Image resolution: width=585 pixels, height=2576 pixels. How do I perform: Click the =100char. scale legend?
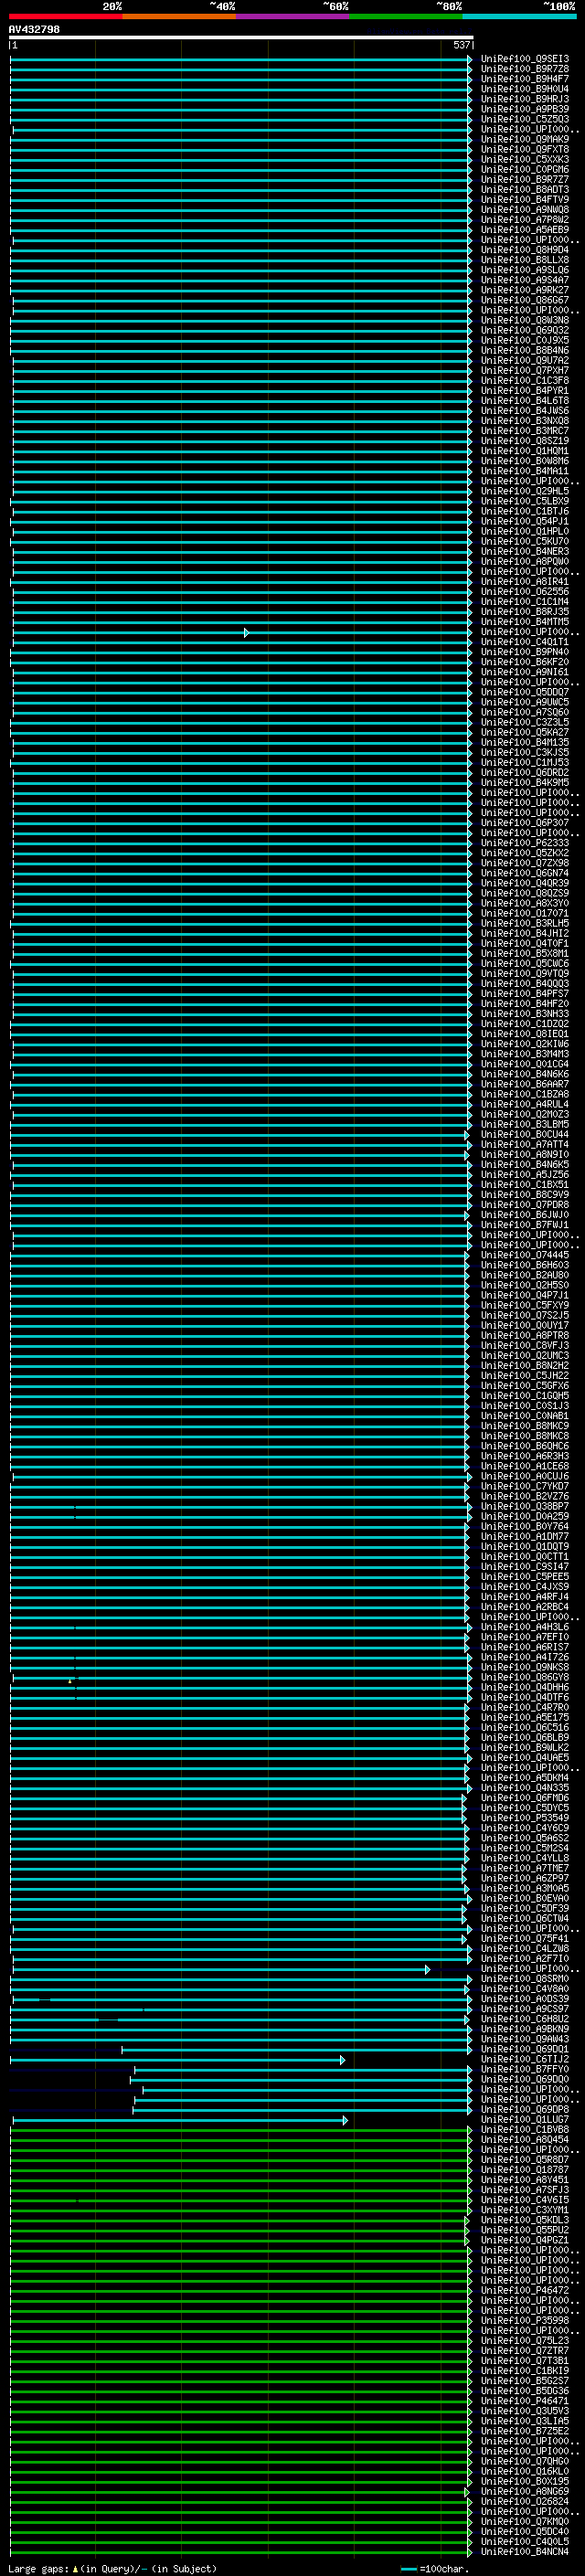click(x=434, y=2568)
